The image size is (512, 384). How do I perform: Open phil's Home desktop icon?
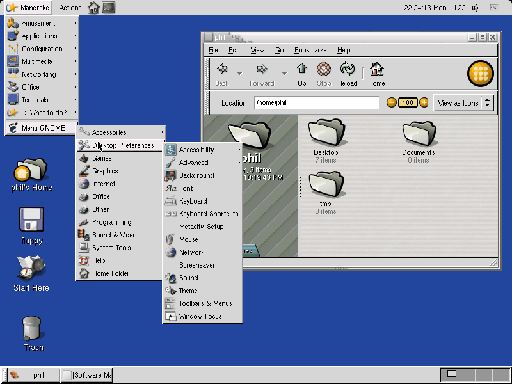(31, 169)
